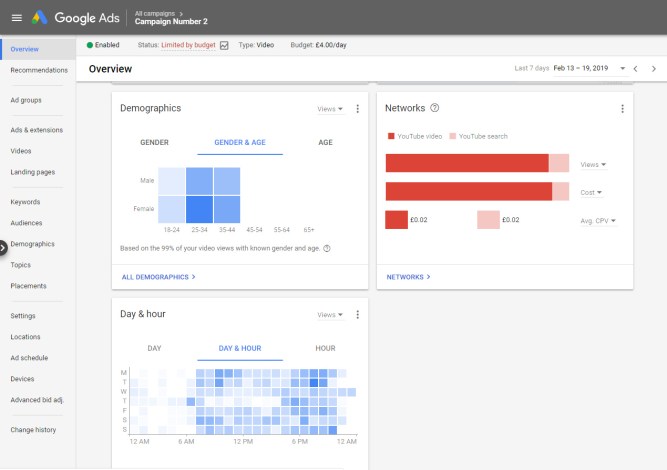The height and width of the screenshot is (470, 667).
Task: Click the Female 25-34 heatmap cell
Action: [199, 209]
